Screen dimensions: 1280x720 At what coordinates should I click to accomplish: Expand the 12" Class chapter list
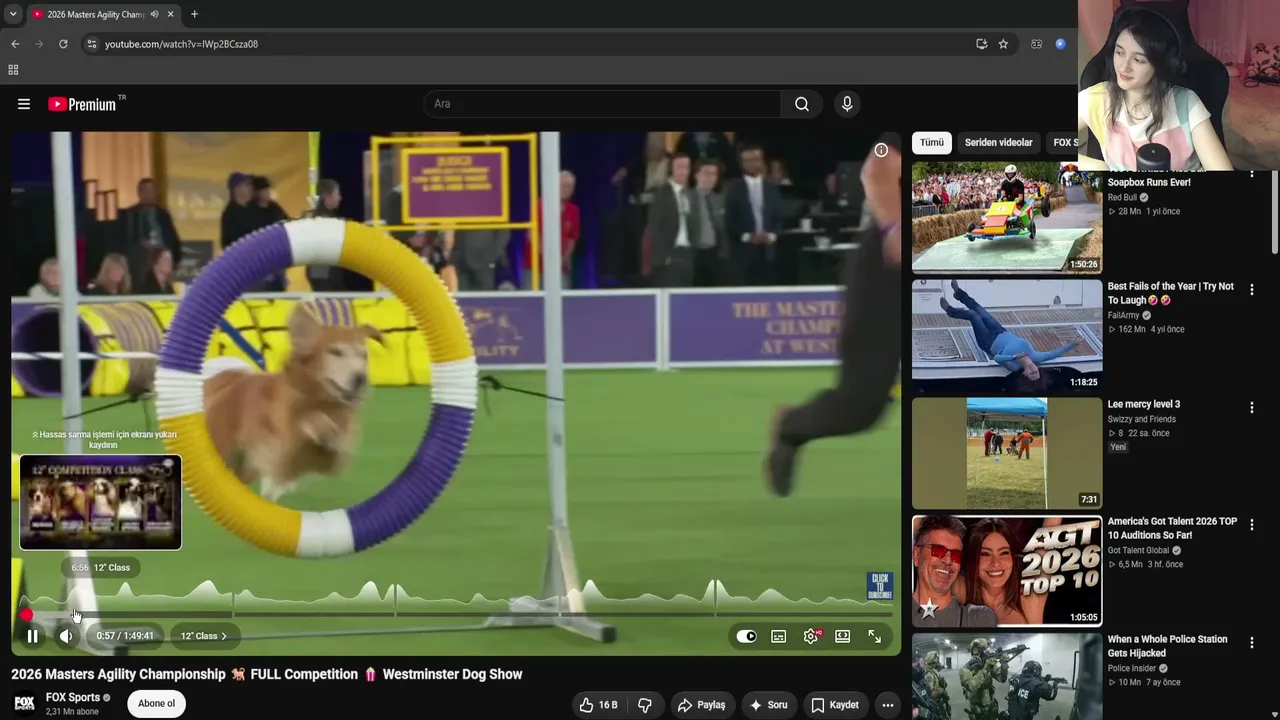[203, 636]
